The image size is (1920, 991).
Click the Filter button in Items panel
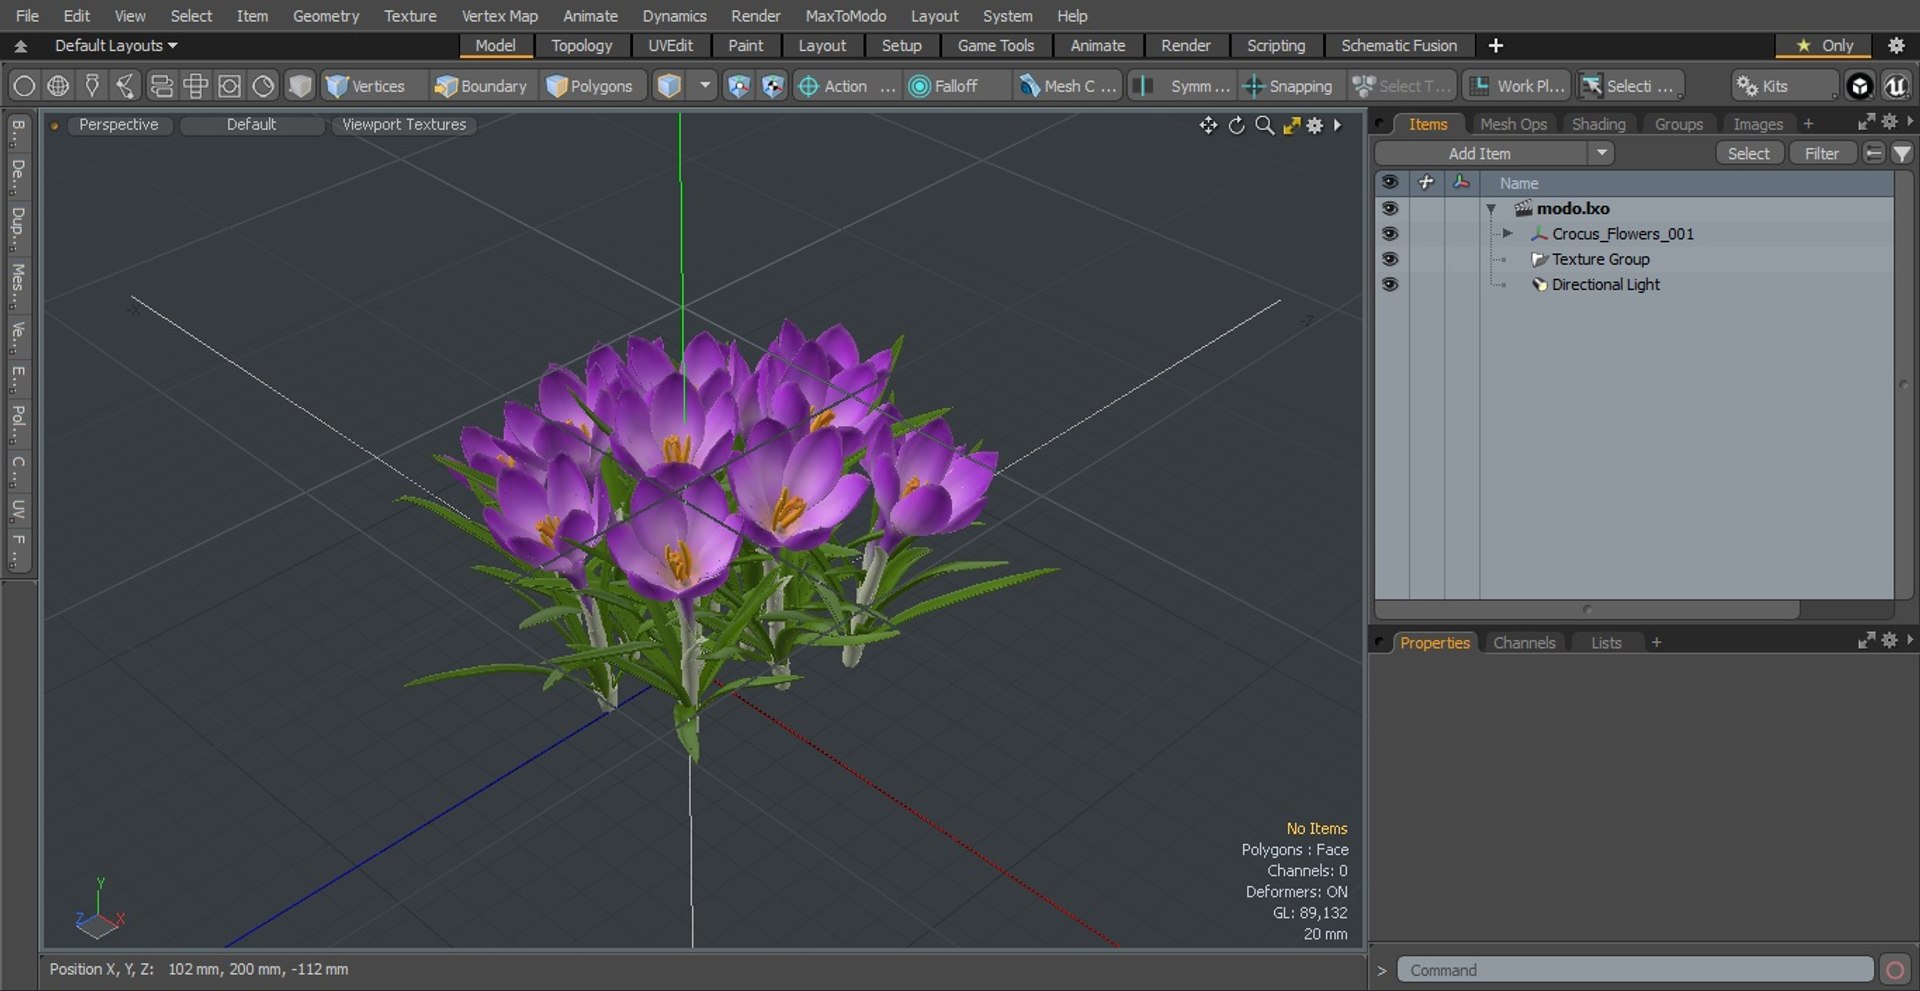click(1821, 153)
